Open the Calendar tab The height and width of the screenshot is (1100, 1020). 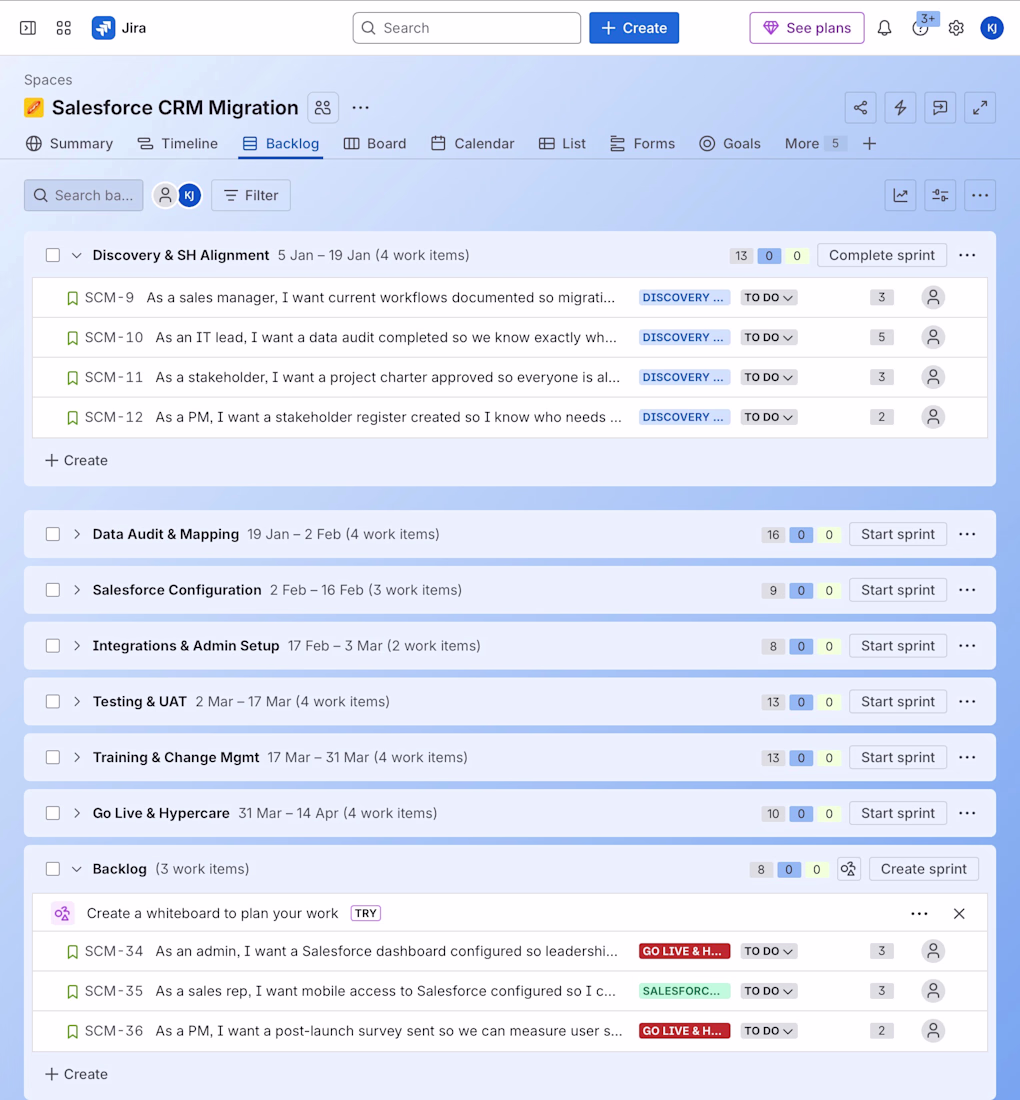pos(473,144)
